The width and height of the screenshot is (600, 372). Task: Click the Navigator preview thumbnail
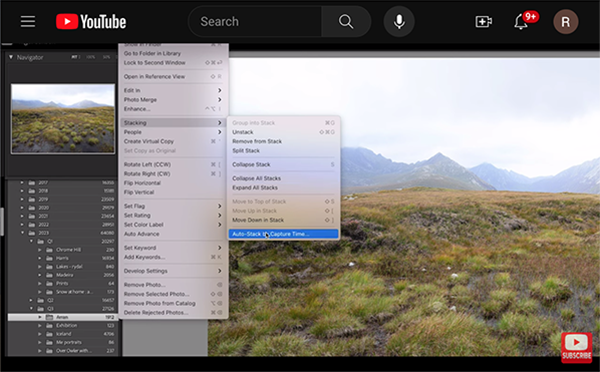[x=63, y=119]
